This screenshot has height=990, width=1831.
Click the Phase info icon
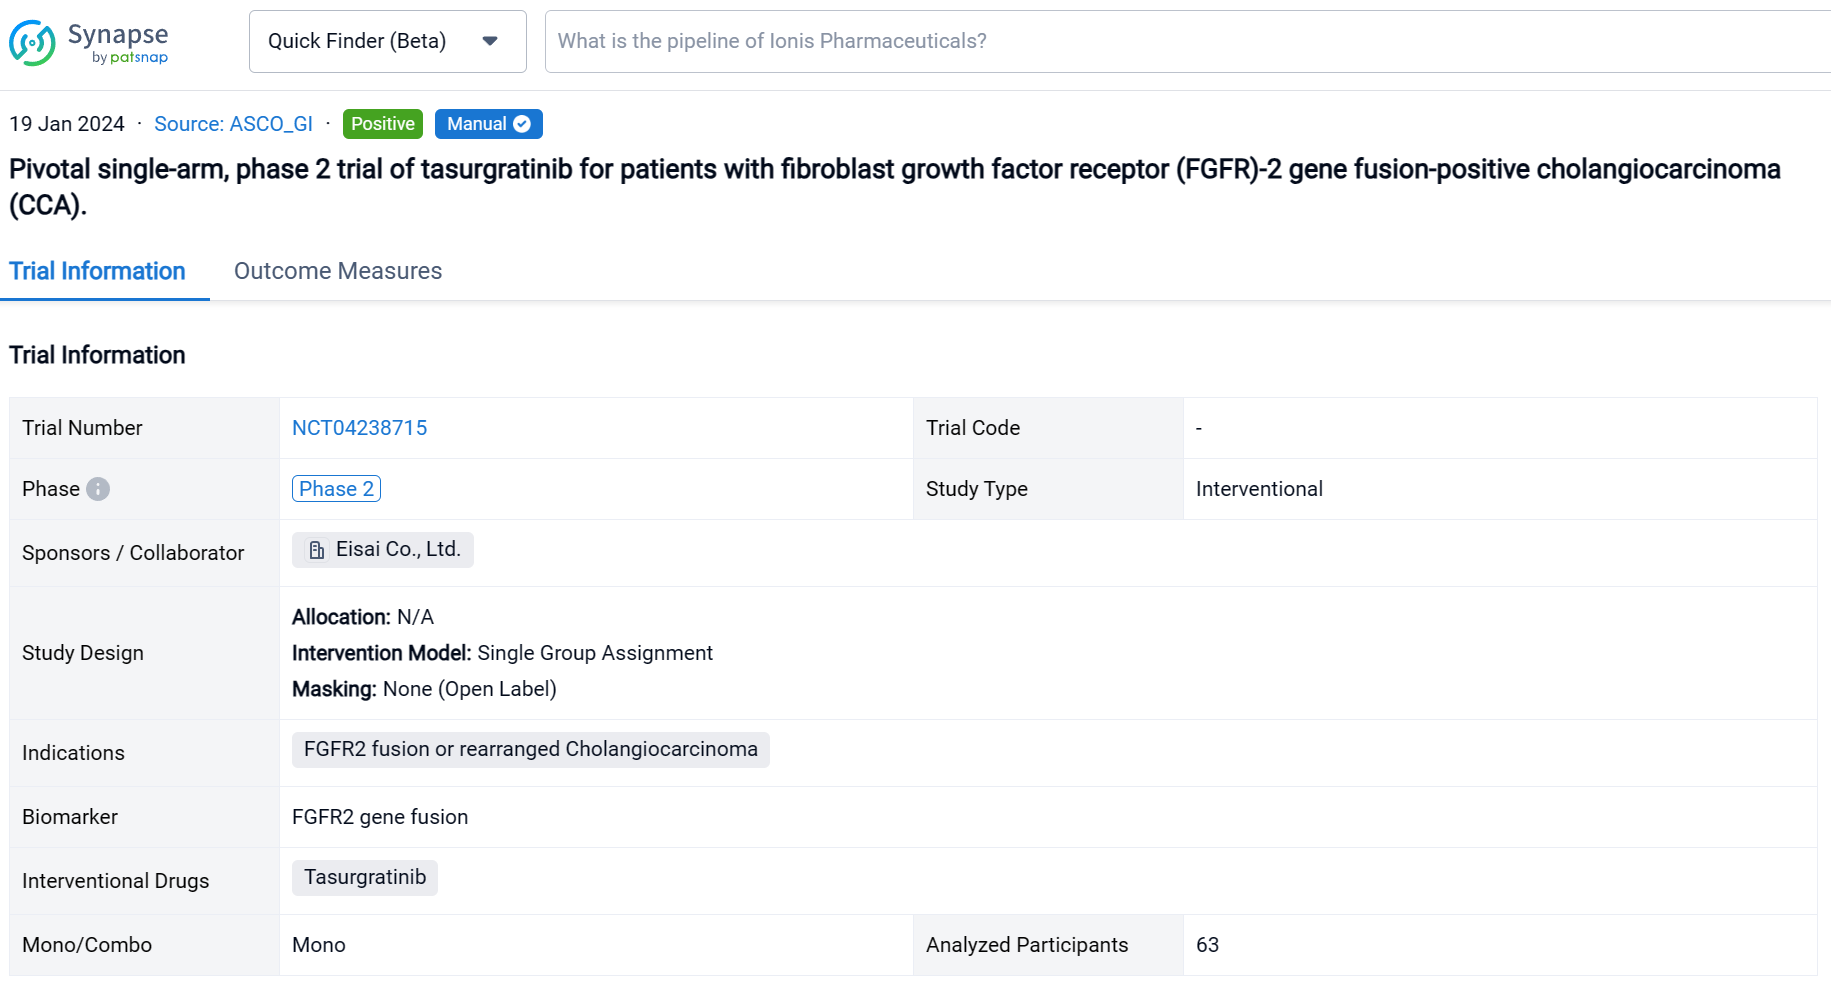98,489
